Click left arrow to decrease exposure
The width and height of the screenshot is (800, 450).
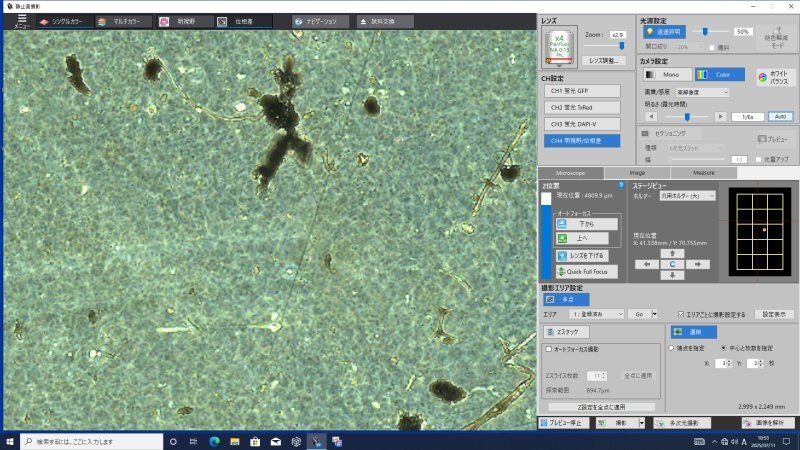pyautogui.click(x=651, y=117)
